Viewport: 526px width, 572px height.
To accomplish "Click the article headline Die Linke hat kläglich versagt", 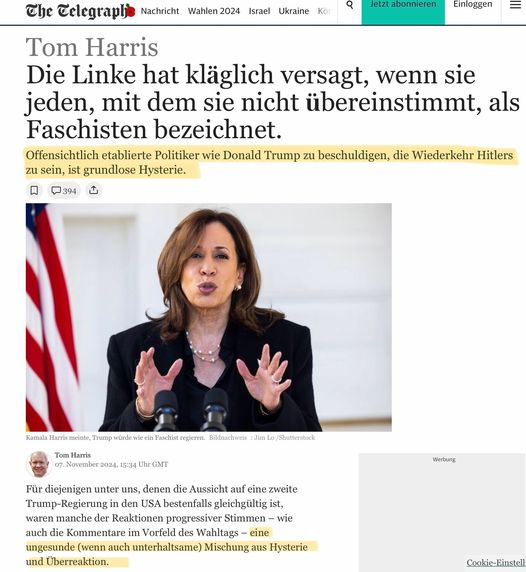I will click(x=273, y=102).
